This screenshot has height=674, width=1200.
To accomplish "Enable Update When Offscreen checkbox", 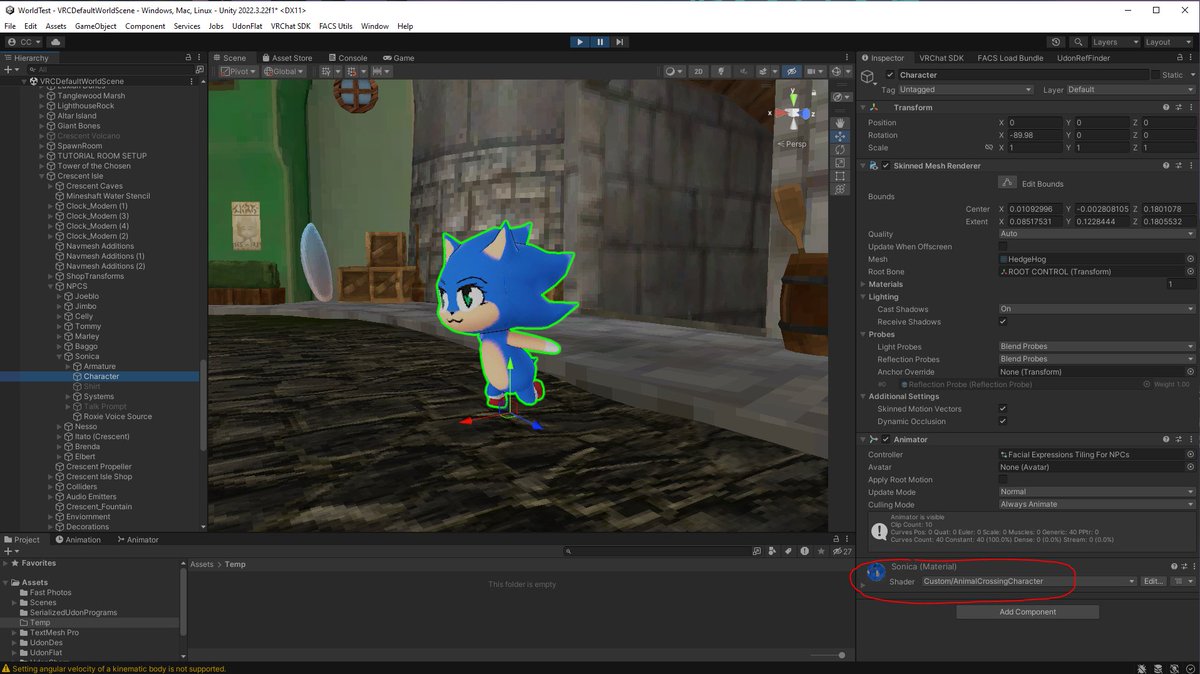I will [1003, 246].
